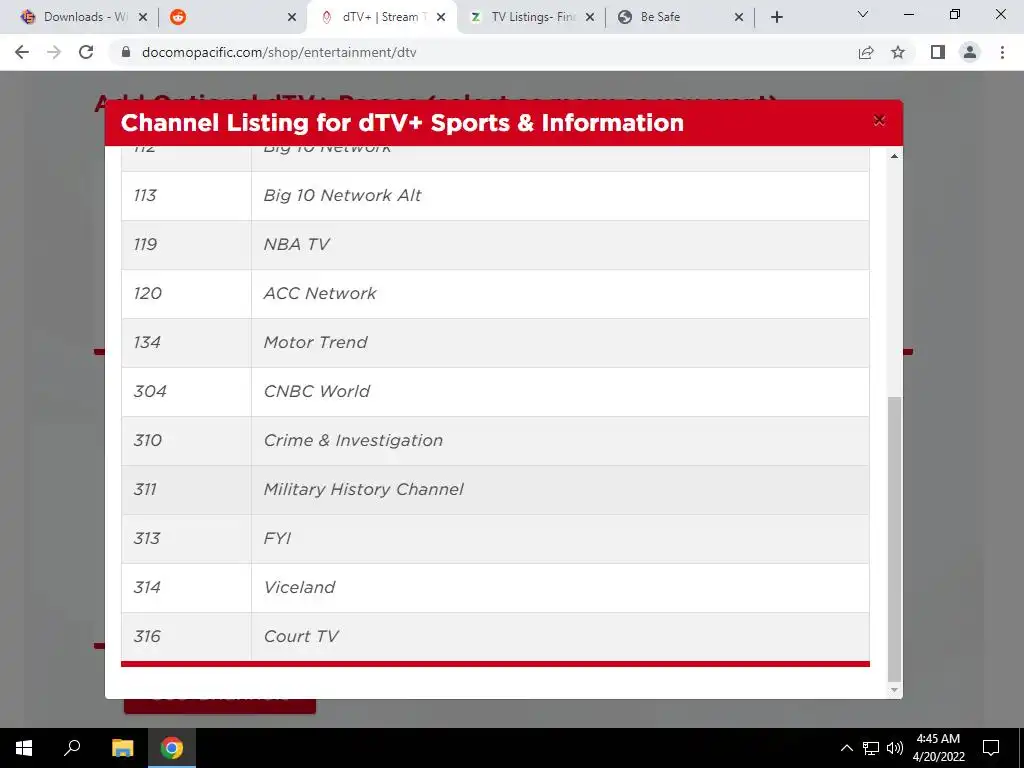Image resolution: width=1024 pixels, height=768 pixels.
Task: Show hidden system tray icons
Action: coord(846,748)
